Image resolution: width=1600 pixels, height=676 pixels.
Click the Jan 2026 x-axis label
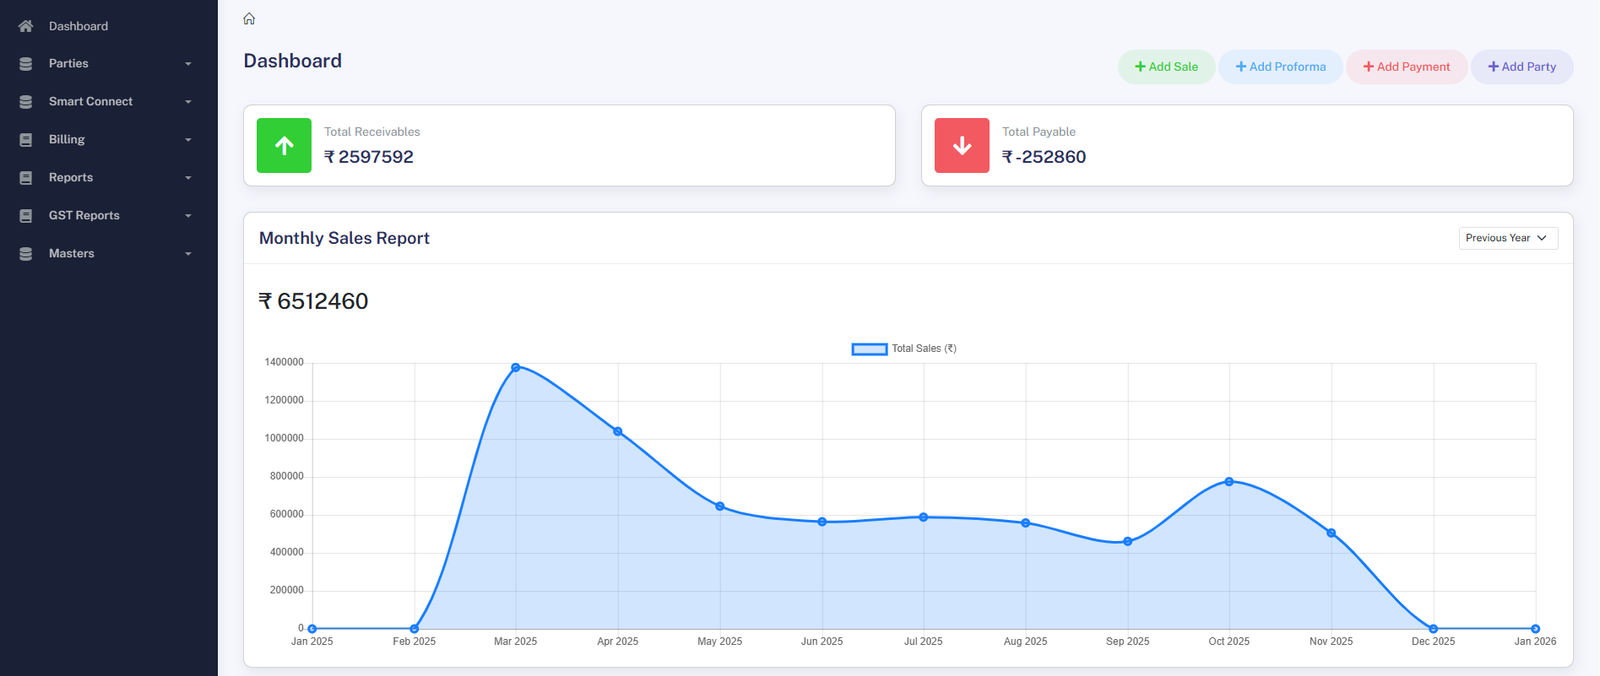1535,642
